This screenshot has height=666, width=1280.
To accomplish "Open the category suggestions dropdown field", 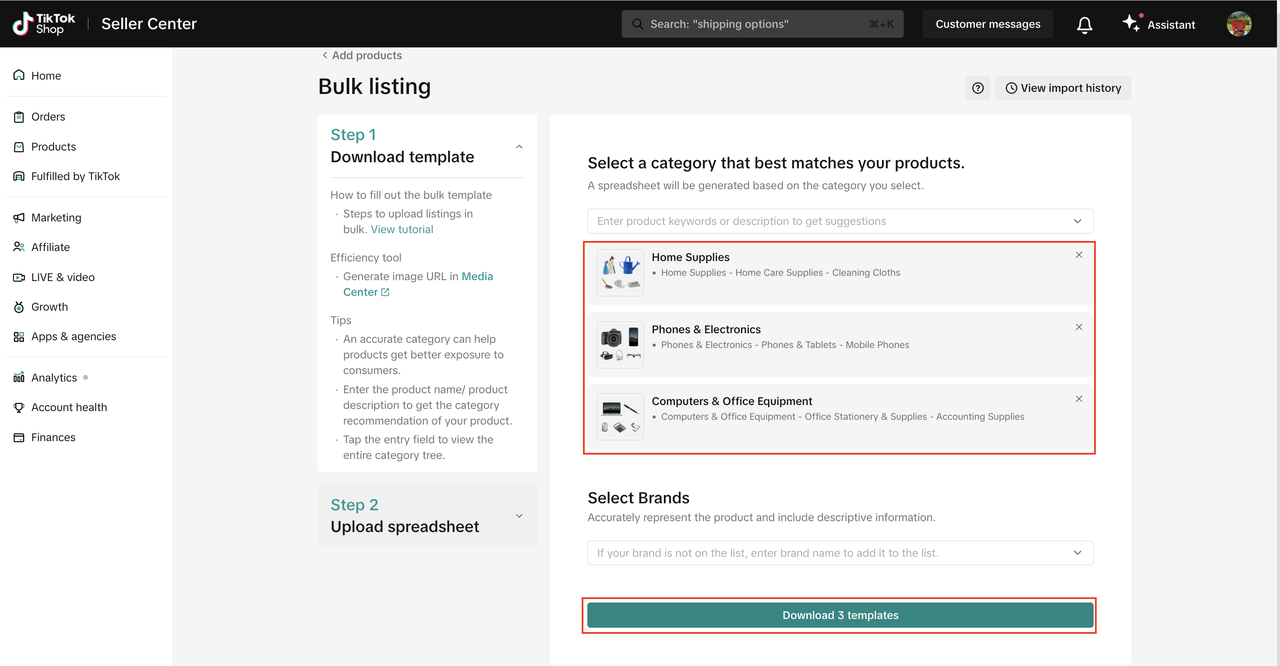I will 840,221.
